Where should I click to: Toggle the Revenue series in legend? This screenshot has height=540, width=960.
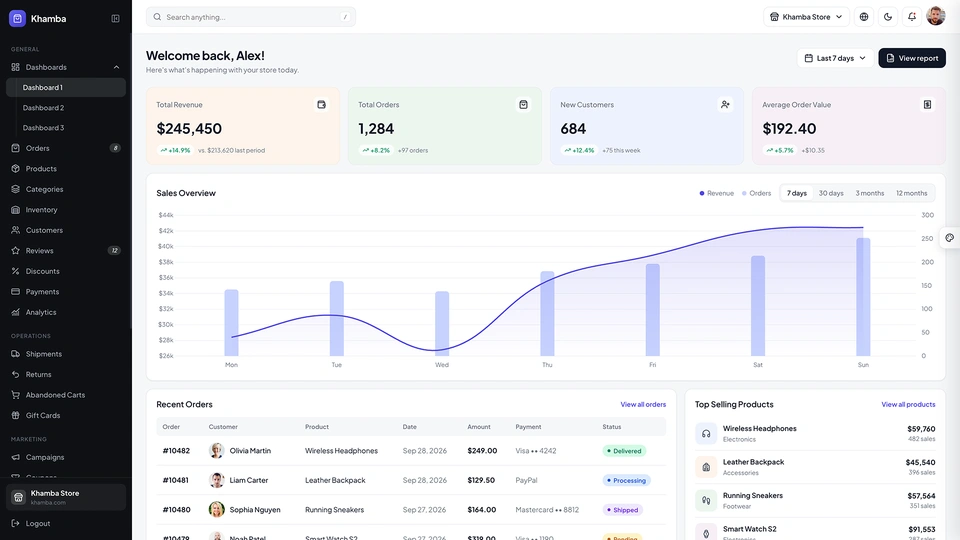(x=716, y=193)
